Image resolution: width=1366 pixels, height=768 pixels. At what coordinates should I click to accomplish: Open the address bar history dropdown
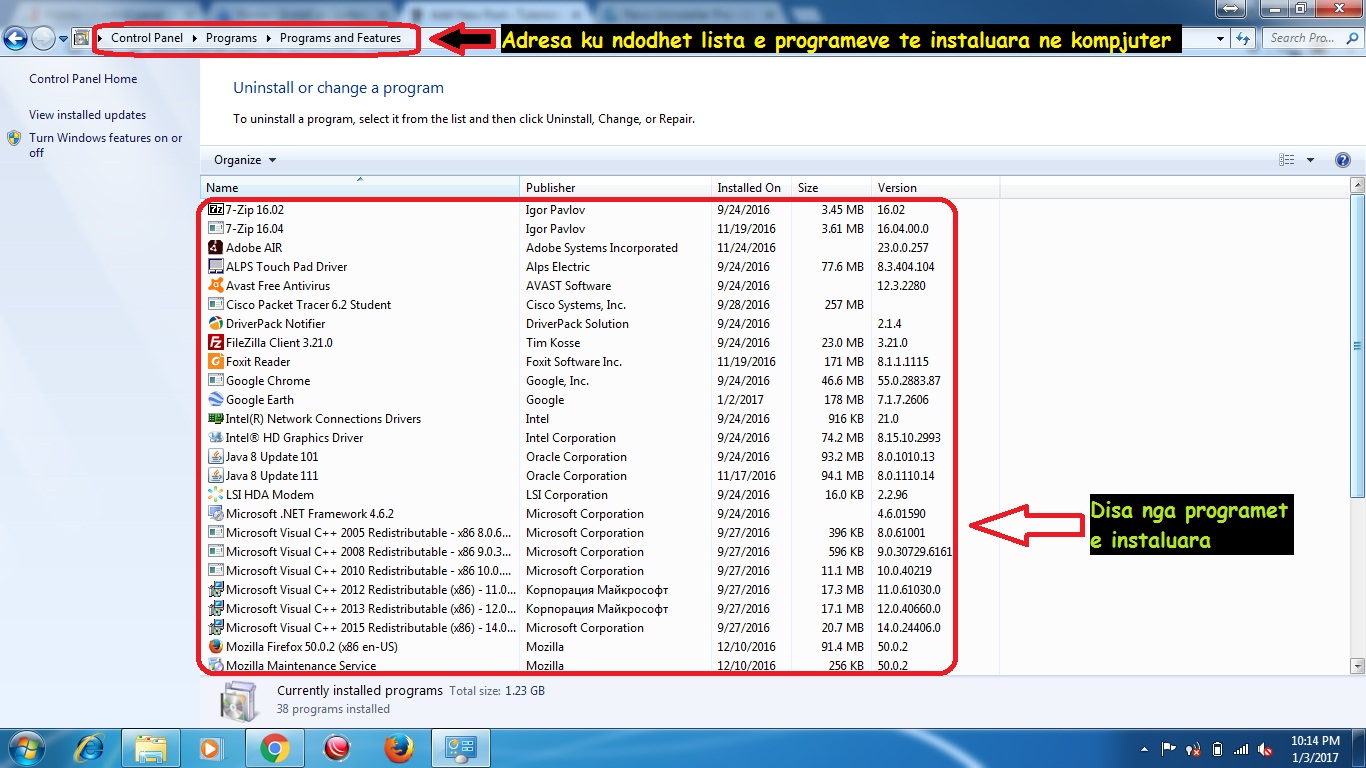tap(1221, 38)
